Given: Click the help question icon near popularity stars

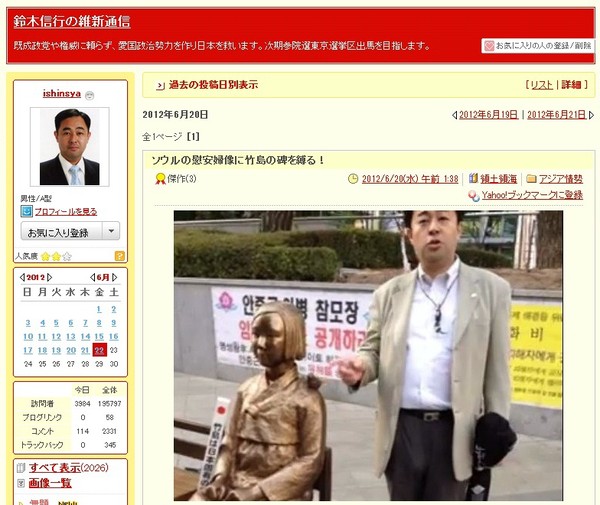Looking at the screenshot, I should coord(120,256).
